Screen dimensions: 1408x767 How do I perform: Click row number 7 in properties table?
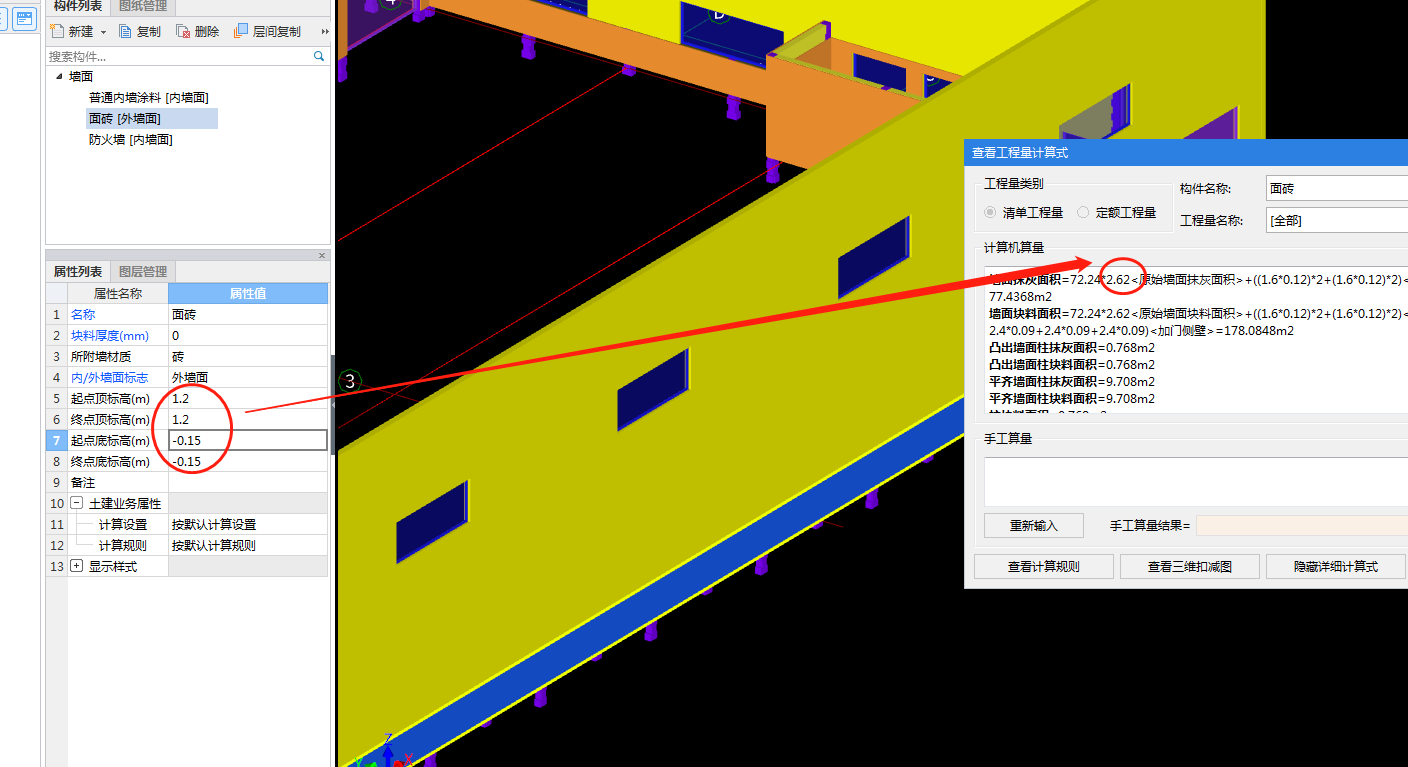tap(57, 440)
